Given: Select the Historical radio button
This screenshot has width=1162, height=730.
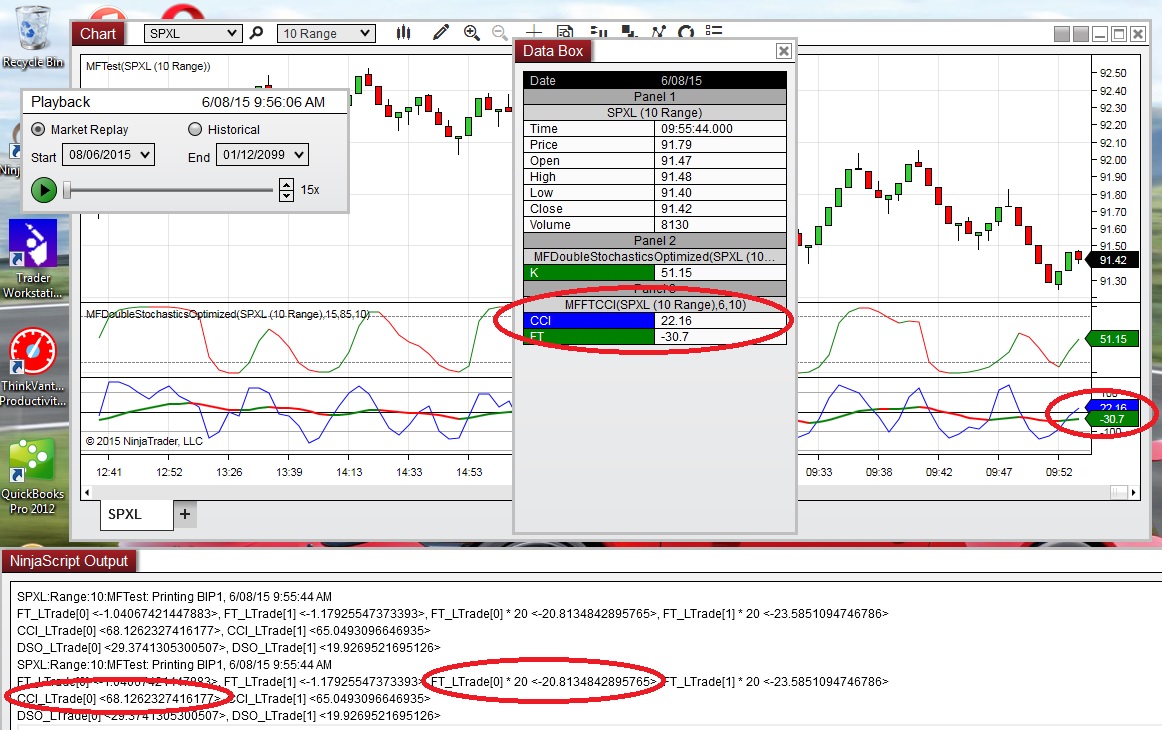Looking at the screenshot, I should coord(195,129).
